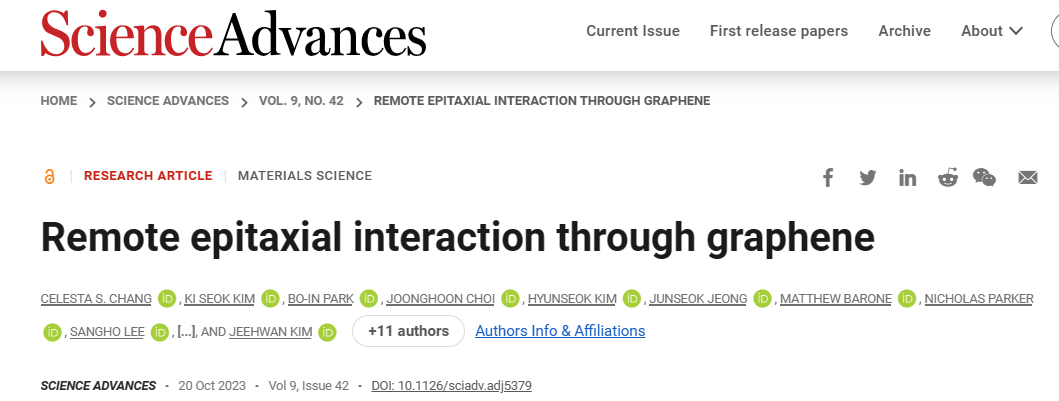
Task: Share article on LinkedIn
Action: 908,178
